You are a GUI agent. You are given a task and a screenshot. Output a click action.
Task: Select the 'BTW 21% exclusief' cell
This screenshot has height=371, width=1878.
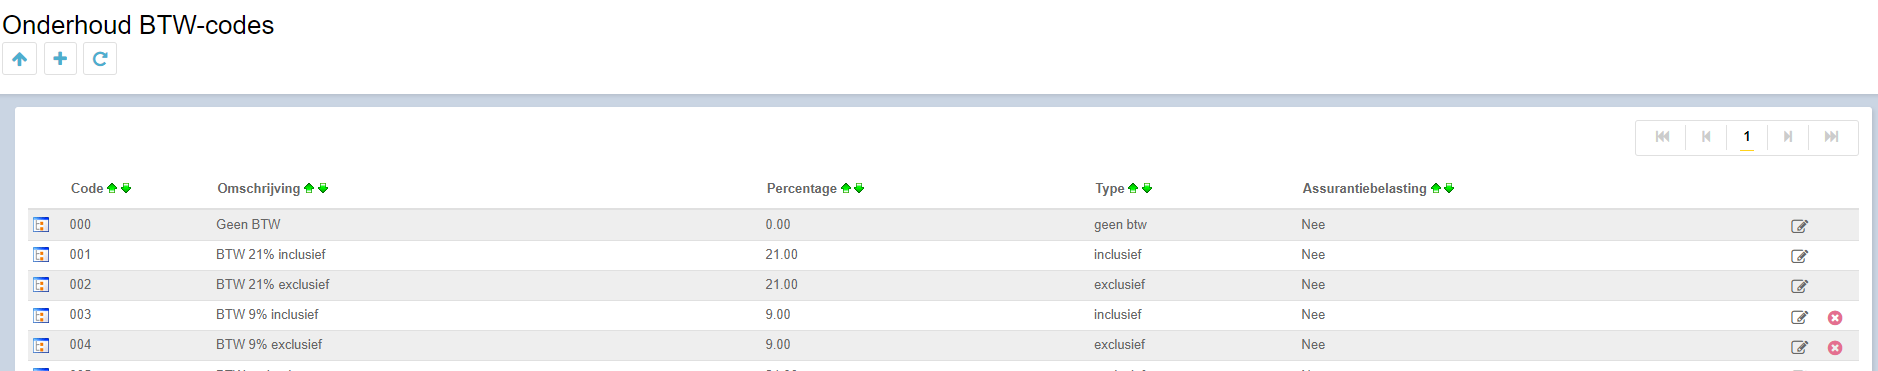coord(273,284)
